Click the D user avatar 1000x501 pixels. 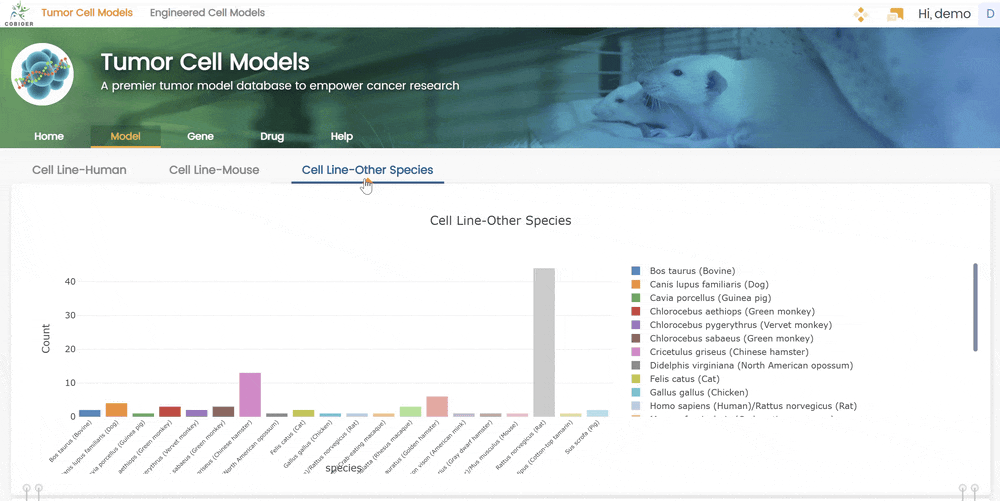tap(990, 14)
